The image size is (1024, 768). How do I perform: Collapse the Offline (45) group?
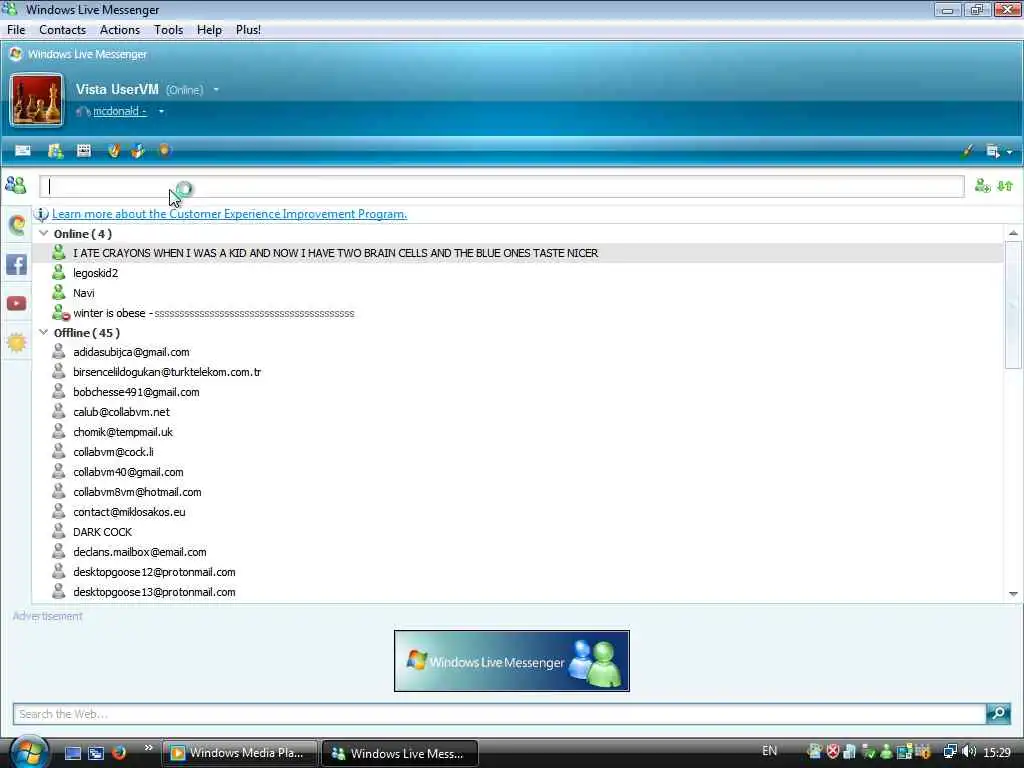[x=44, y=332]
